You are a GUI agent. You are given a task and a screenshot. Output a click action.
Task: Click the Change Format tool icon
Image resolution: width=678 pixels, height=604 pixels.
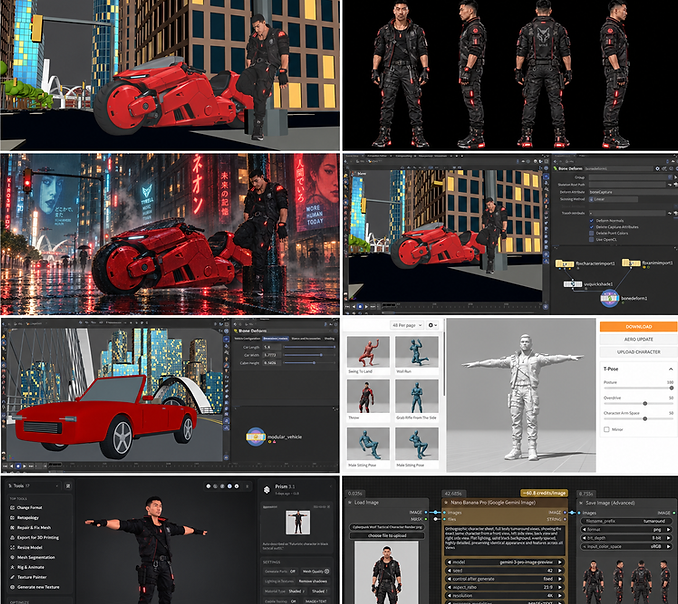tap(12, 508)
